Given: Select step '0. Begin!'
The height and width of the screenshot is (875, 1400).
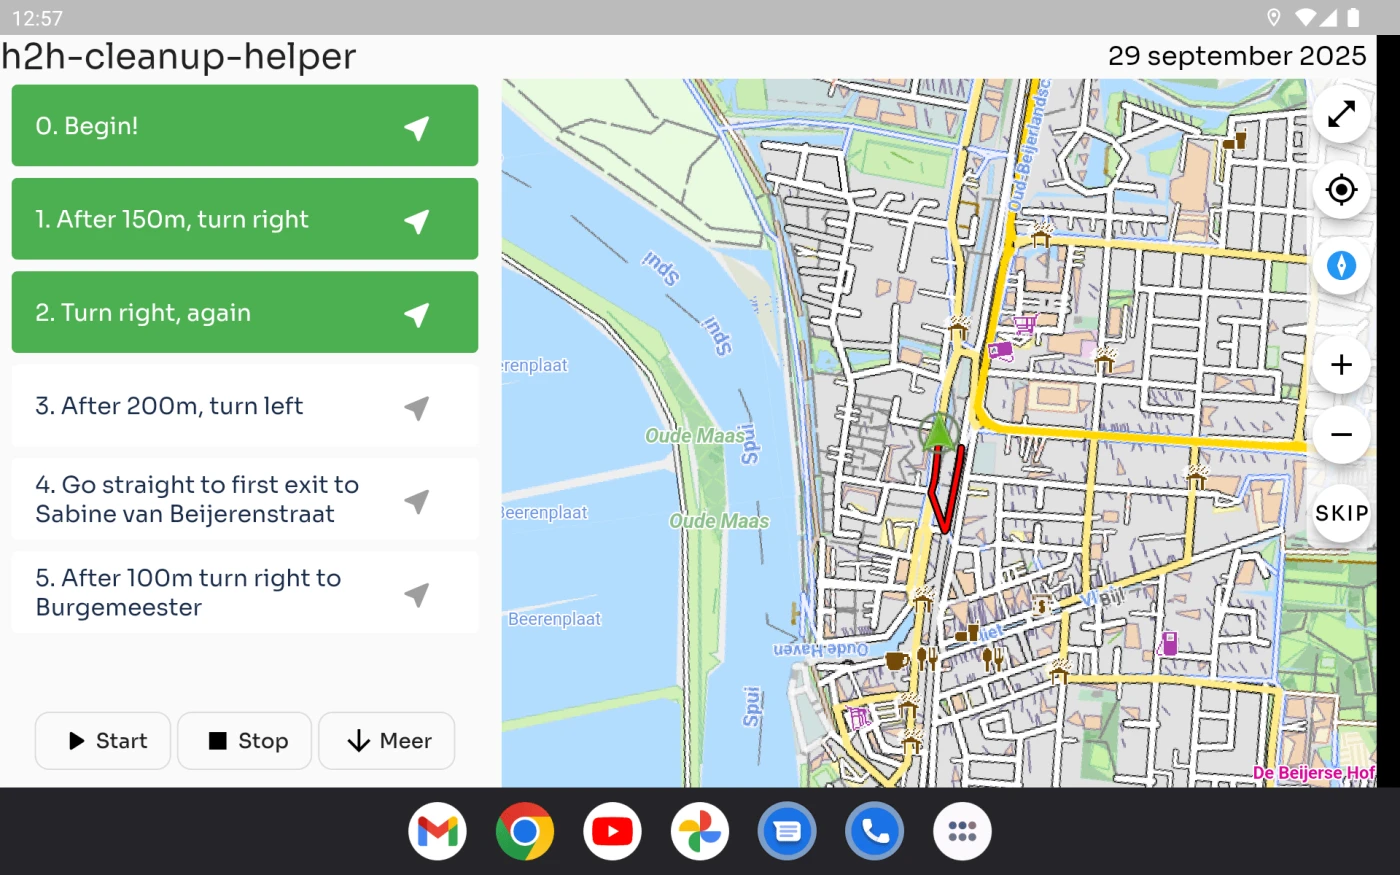Looking at the screenshot, I should click(245, 126).
